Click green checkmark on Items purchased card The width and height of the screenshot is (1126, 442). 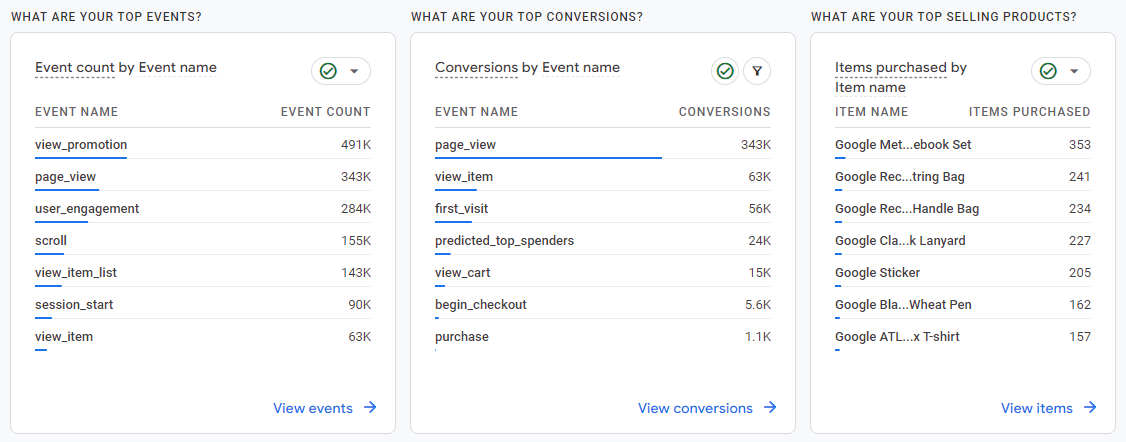click(1048, 71)
